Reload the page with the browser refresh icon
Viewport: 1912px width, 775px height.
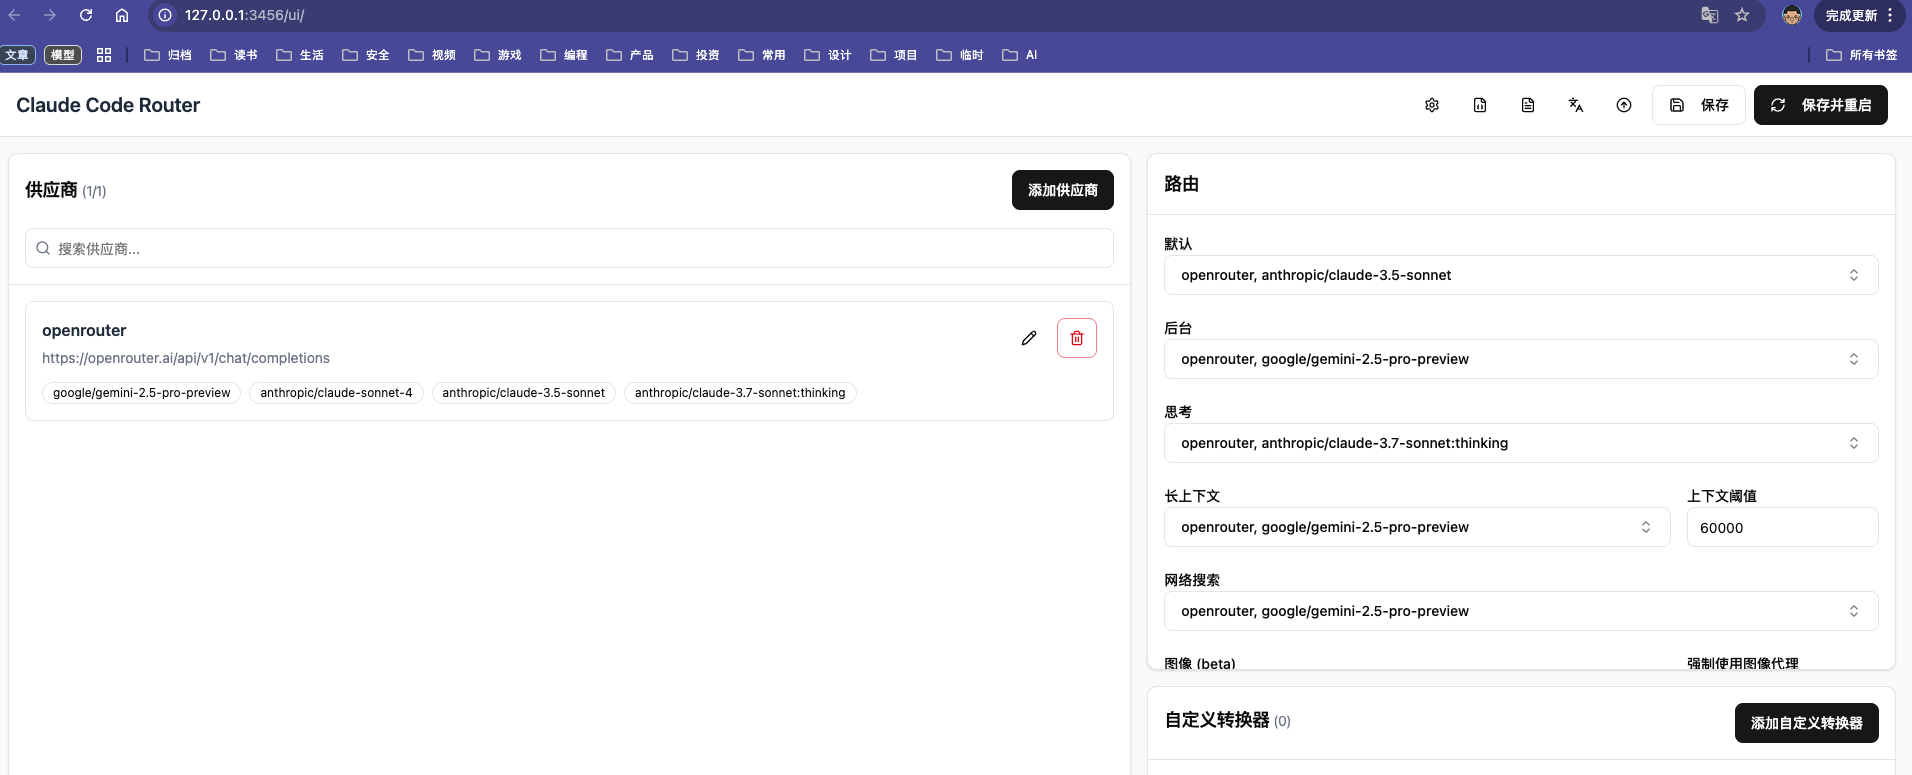click(x=86, y=15)
